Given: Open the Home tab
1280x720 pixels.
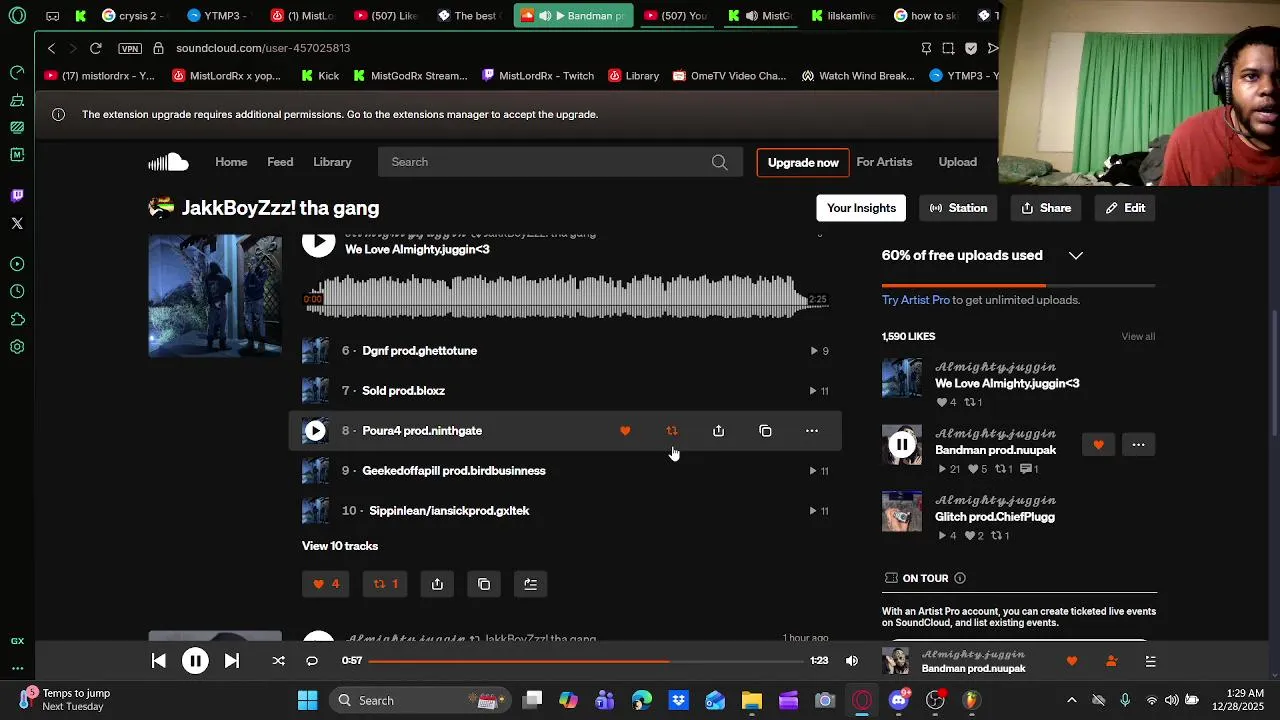Looking at the screenshot, I should point(231,162).
